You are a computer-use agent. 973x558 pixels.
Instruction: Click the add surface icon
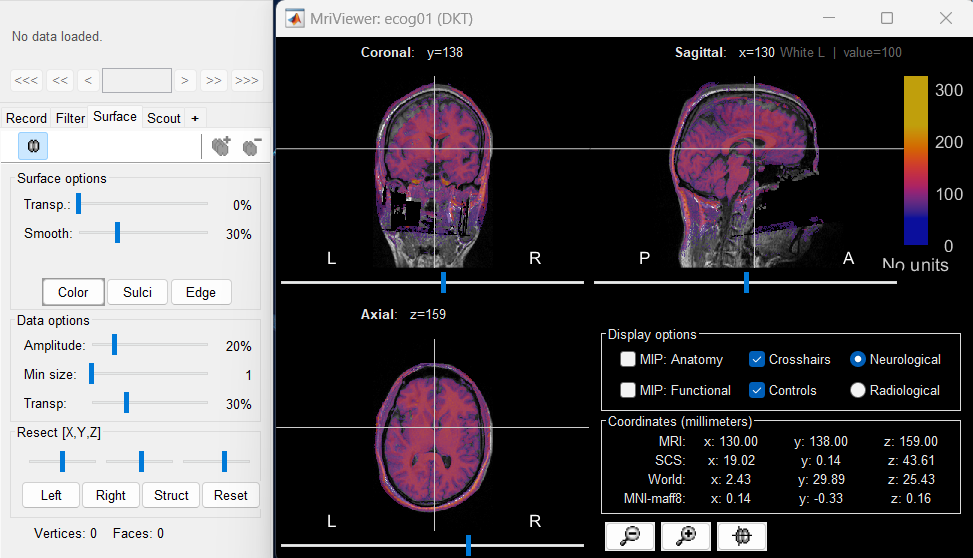coord(221,146)
